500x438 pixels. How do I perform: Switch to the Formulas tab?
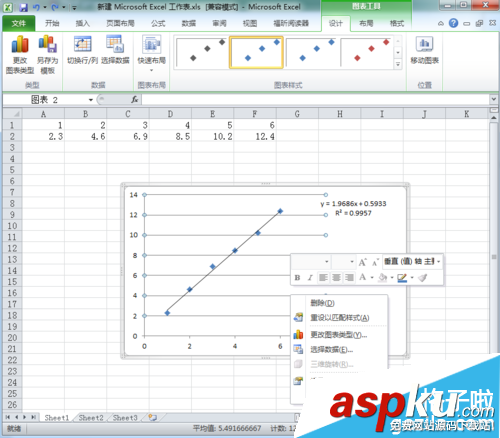coord(158,23)
